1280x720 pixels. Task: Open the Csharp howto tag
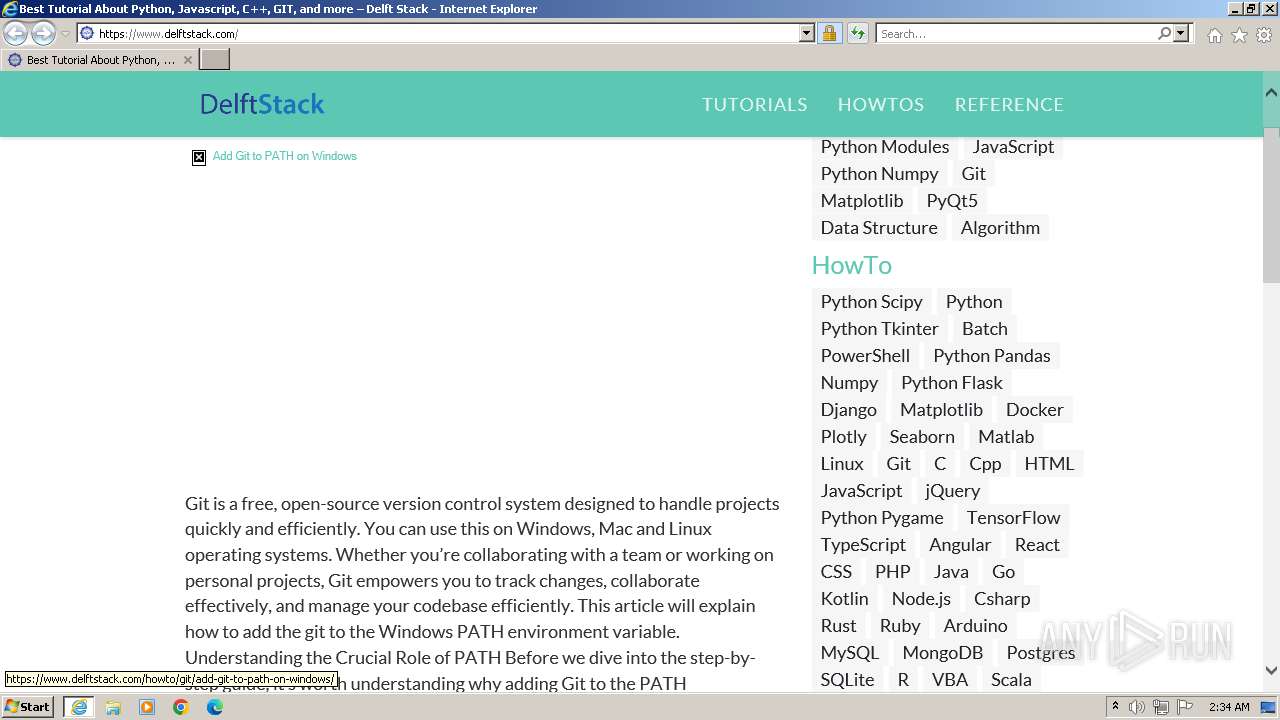pyautogui.click(x=1002, y=598)
